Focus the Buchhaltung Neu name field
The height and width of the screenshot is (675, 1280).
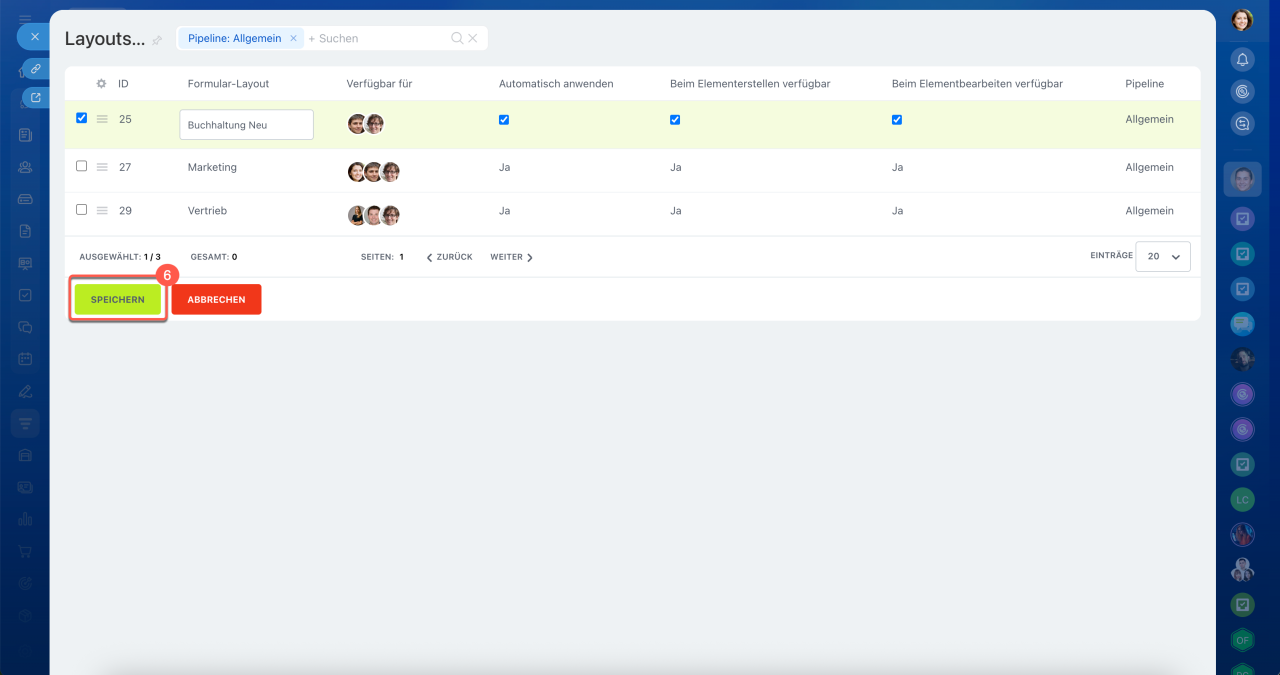click(246, 125)
